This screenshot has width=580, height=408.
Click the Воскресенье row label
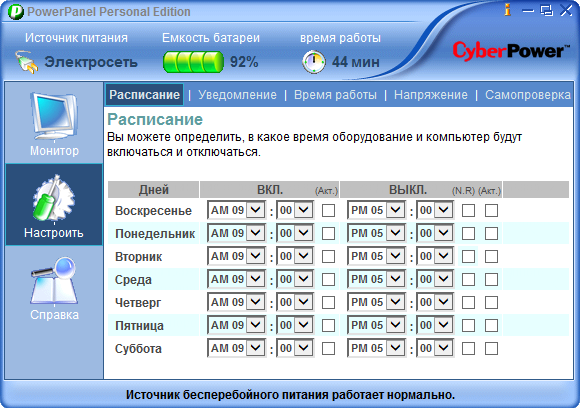pyautogui.click(x=153, y=211)
